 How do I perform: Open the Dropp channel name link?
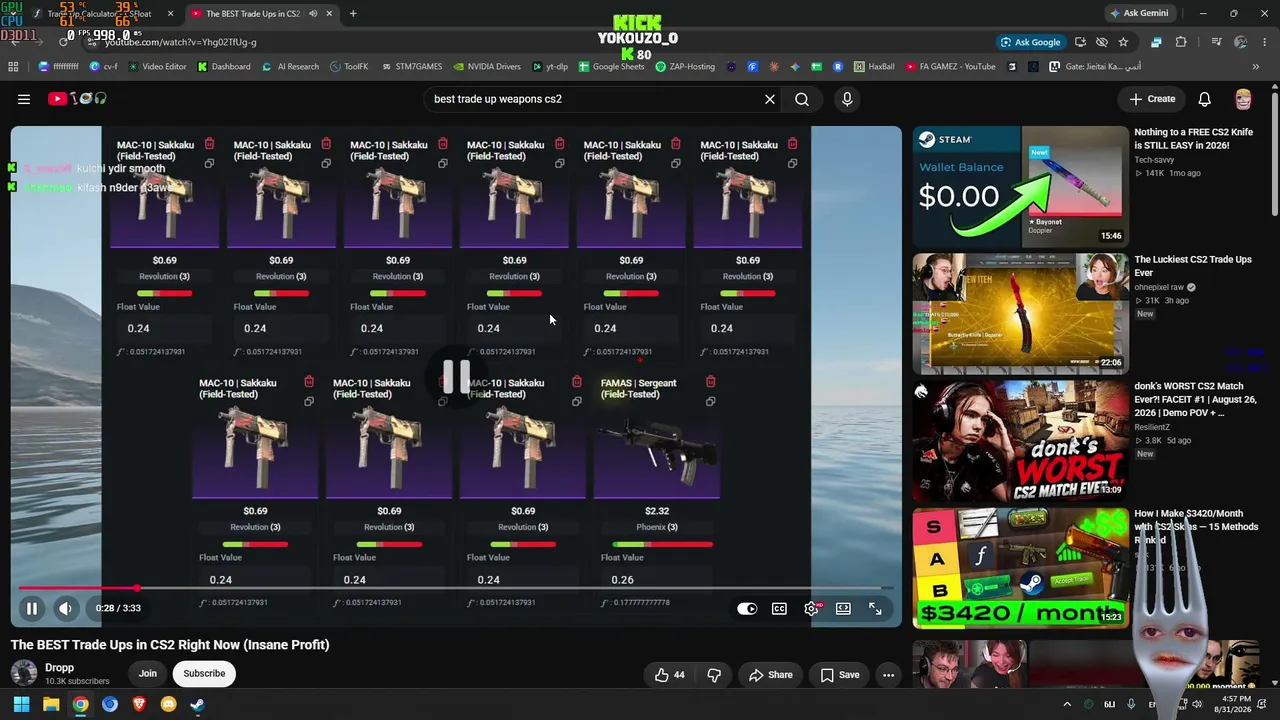pos(59,668)
